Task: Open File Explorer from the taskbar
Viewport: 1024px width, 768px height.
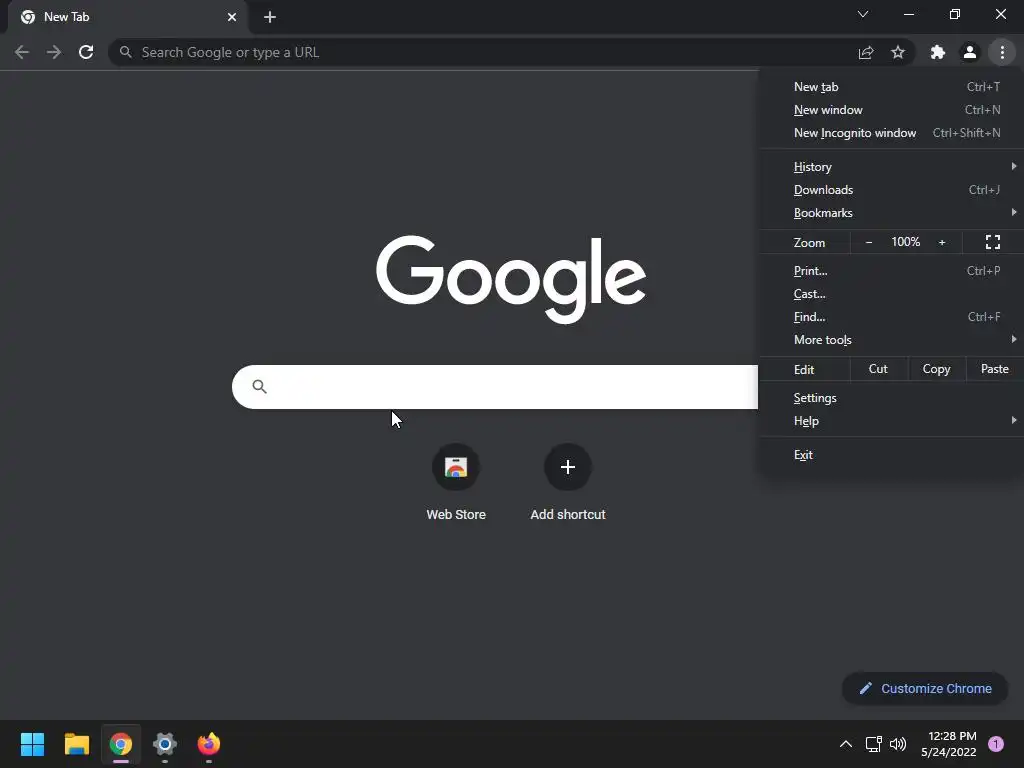Action: pos(76,744)
